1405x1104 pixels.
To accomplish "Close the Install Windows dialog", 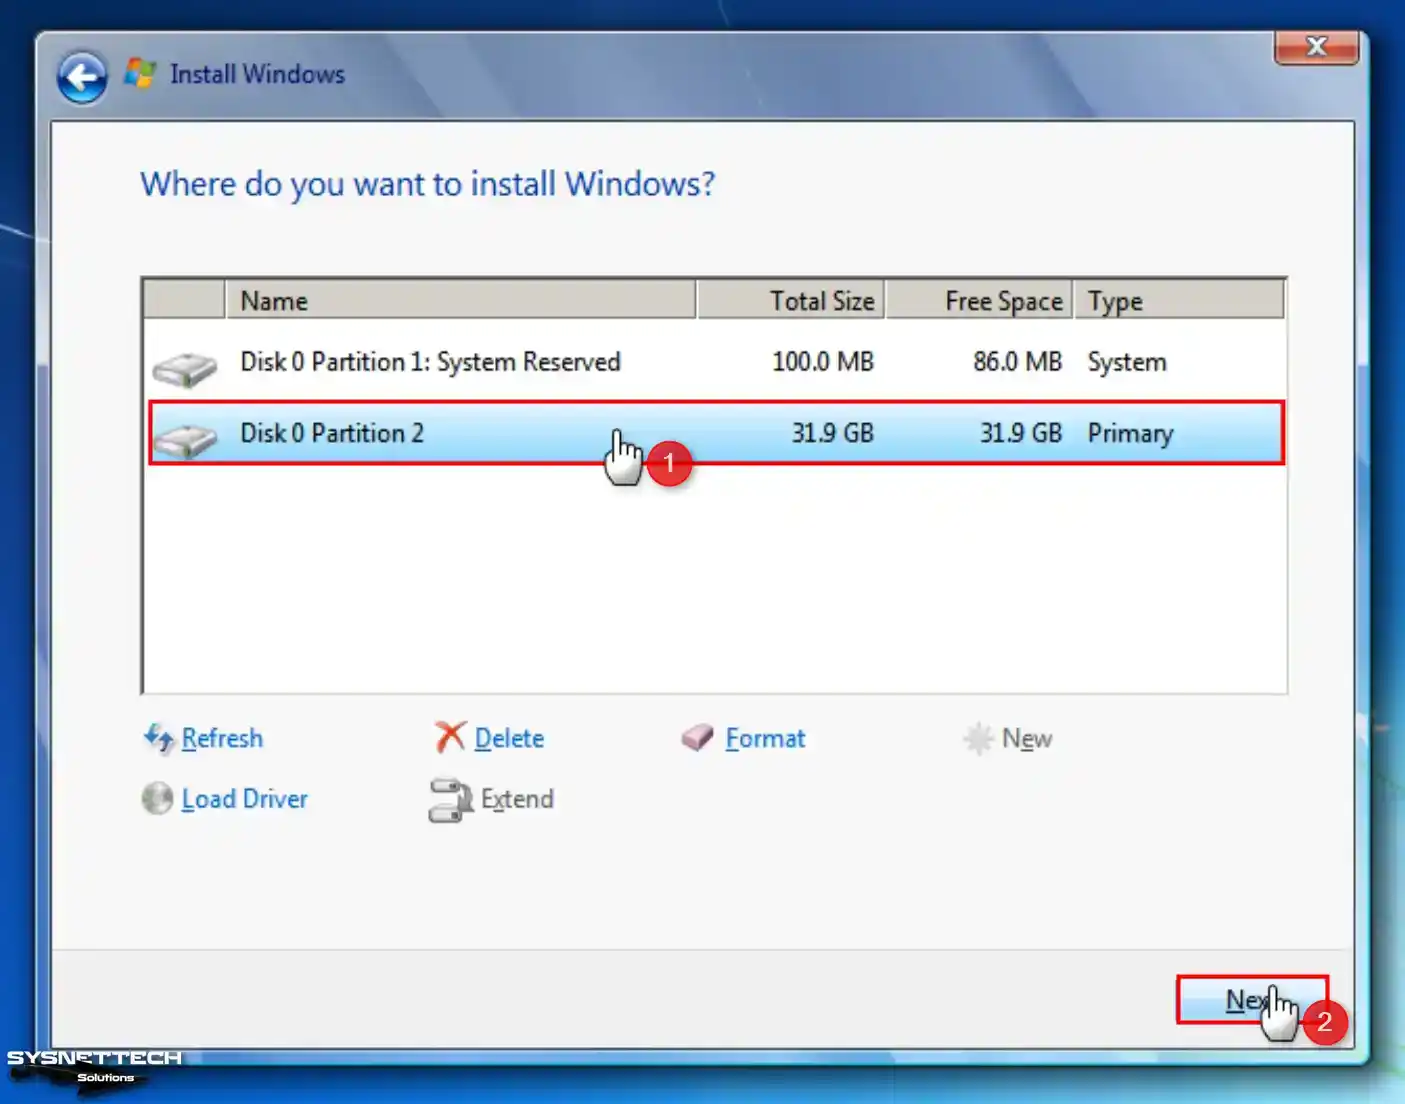I will click(1316, 47).
